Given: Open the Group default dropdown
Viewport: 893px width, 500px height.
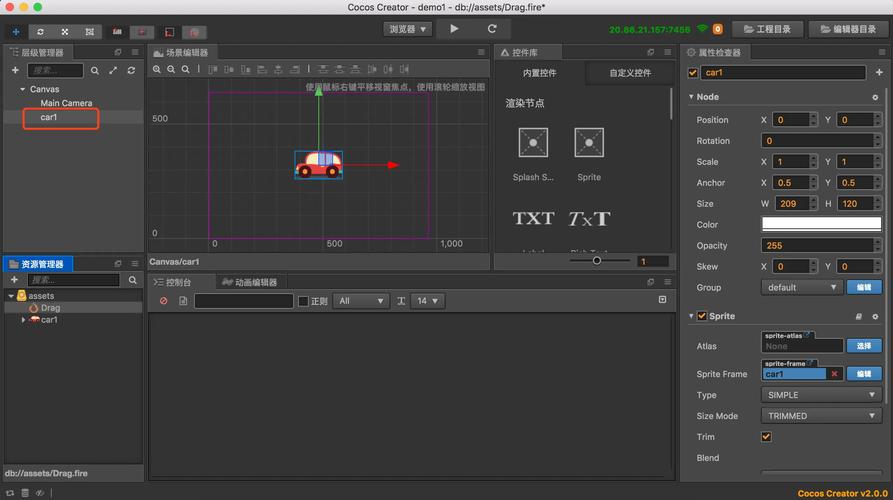Looking at the screenshot, I should coord(801,288).
